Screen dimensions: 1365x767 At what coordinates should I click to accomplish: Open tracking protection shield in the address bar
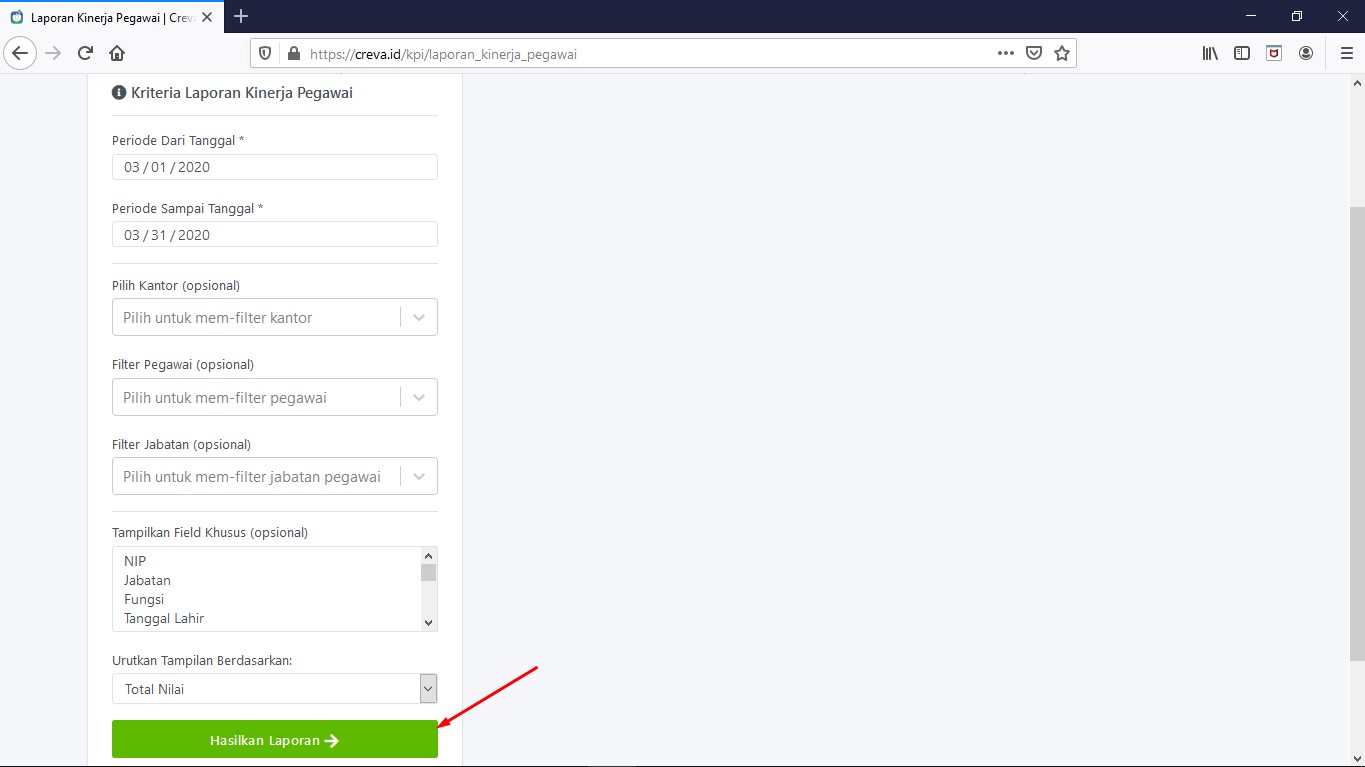(265, 54)
